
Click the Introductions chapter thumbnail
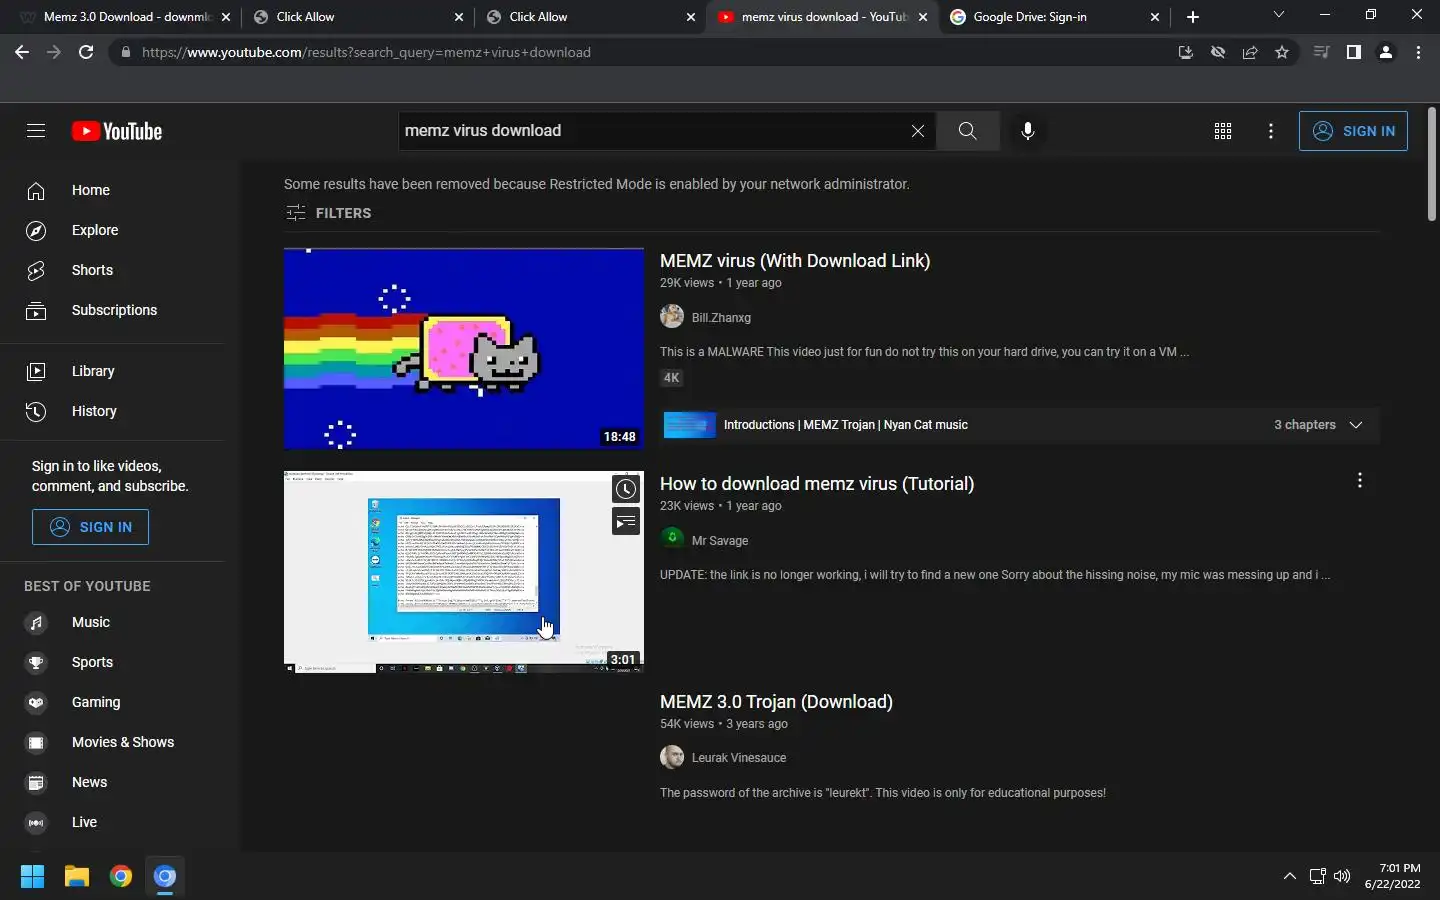(x=690, y=425)
